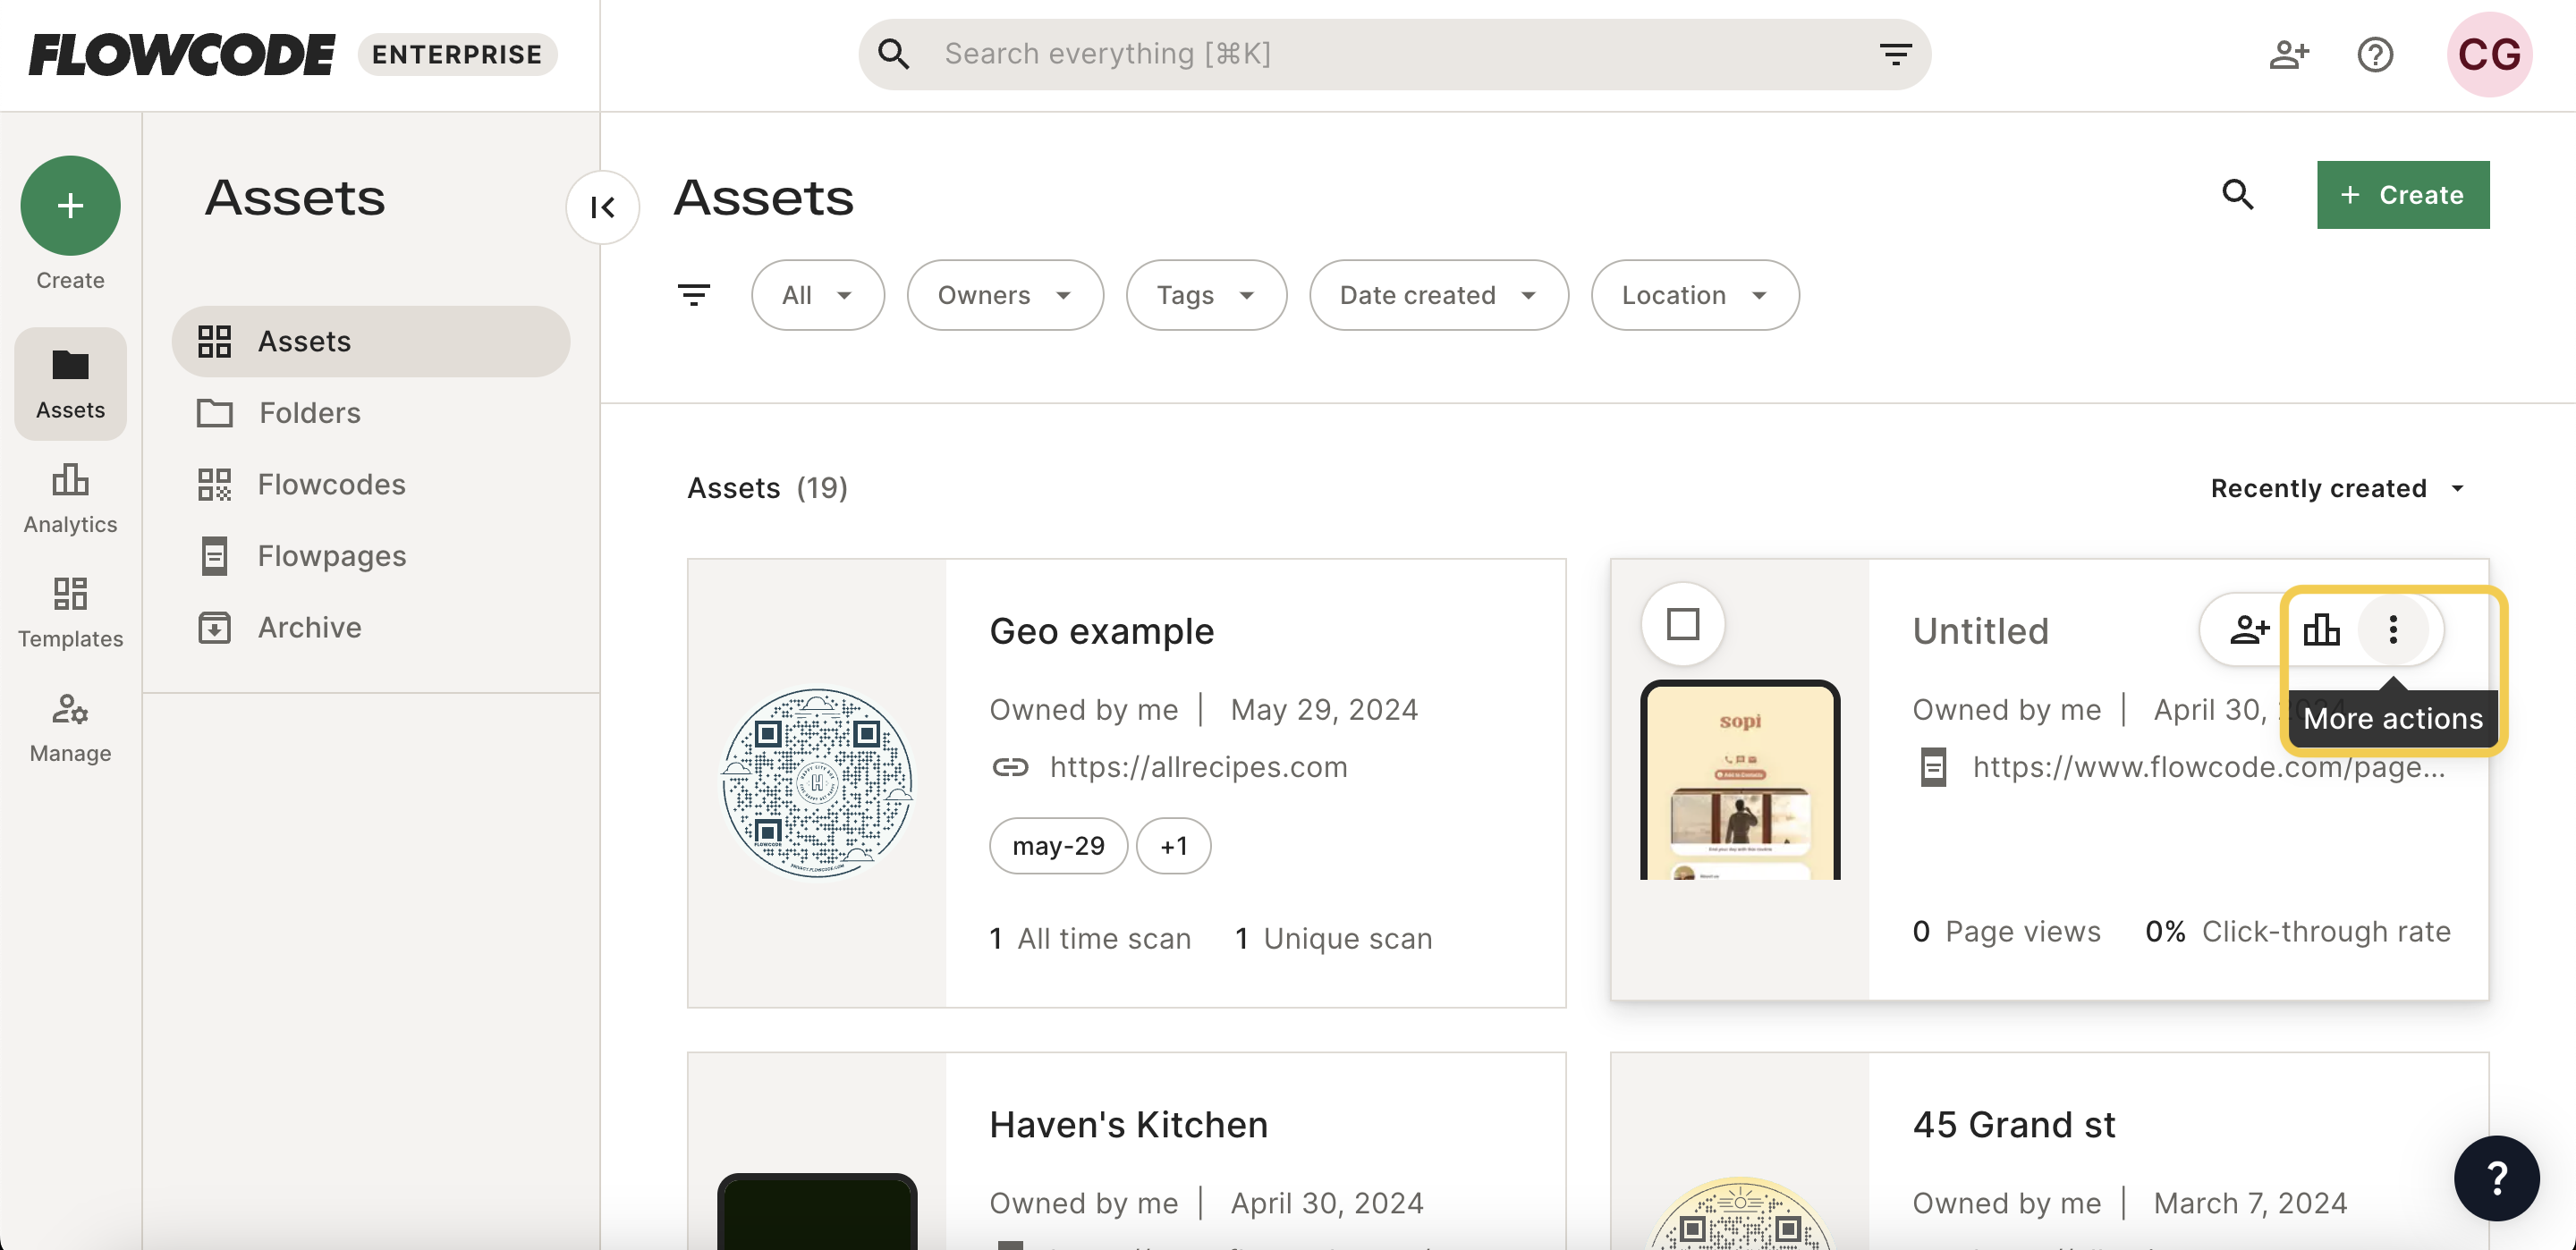
Task: Click the search icon next to the Create button
Action: 2238,194
